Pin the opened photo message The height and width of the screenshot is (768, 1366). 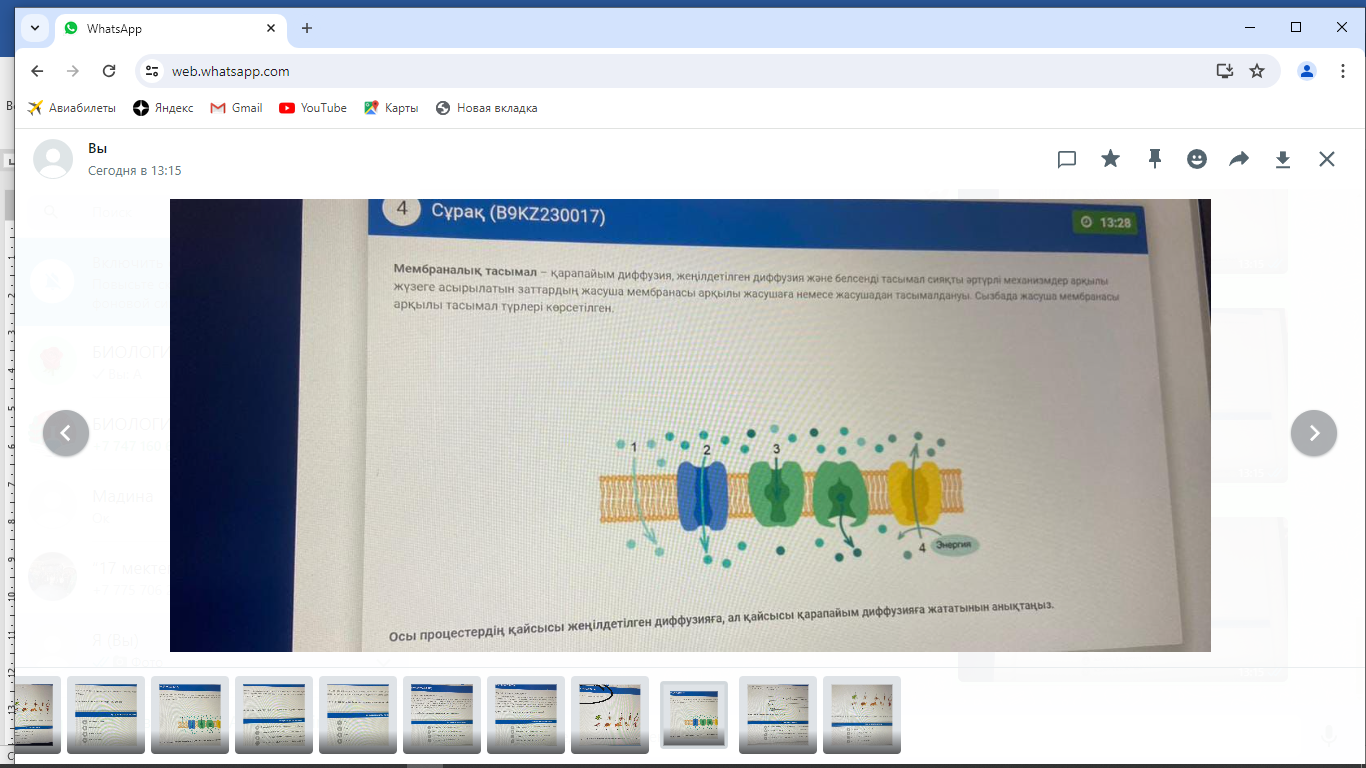[x=1155, y=159]
